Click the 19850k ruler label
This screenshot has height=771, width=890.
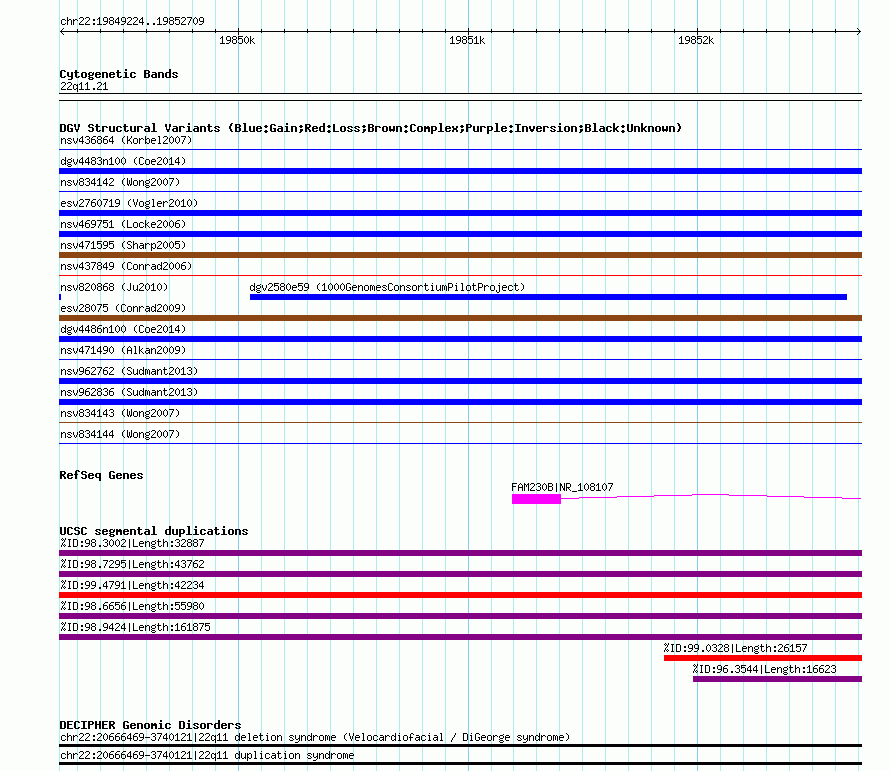237,40
